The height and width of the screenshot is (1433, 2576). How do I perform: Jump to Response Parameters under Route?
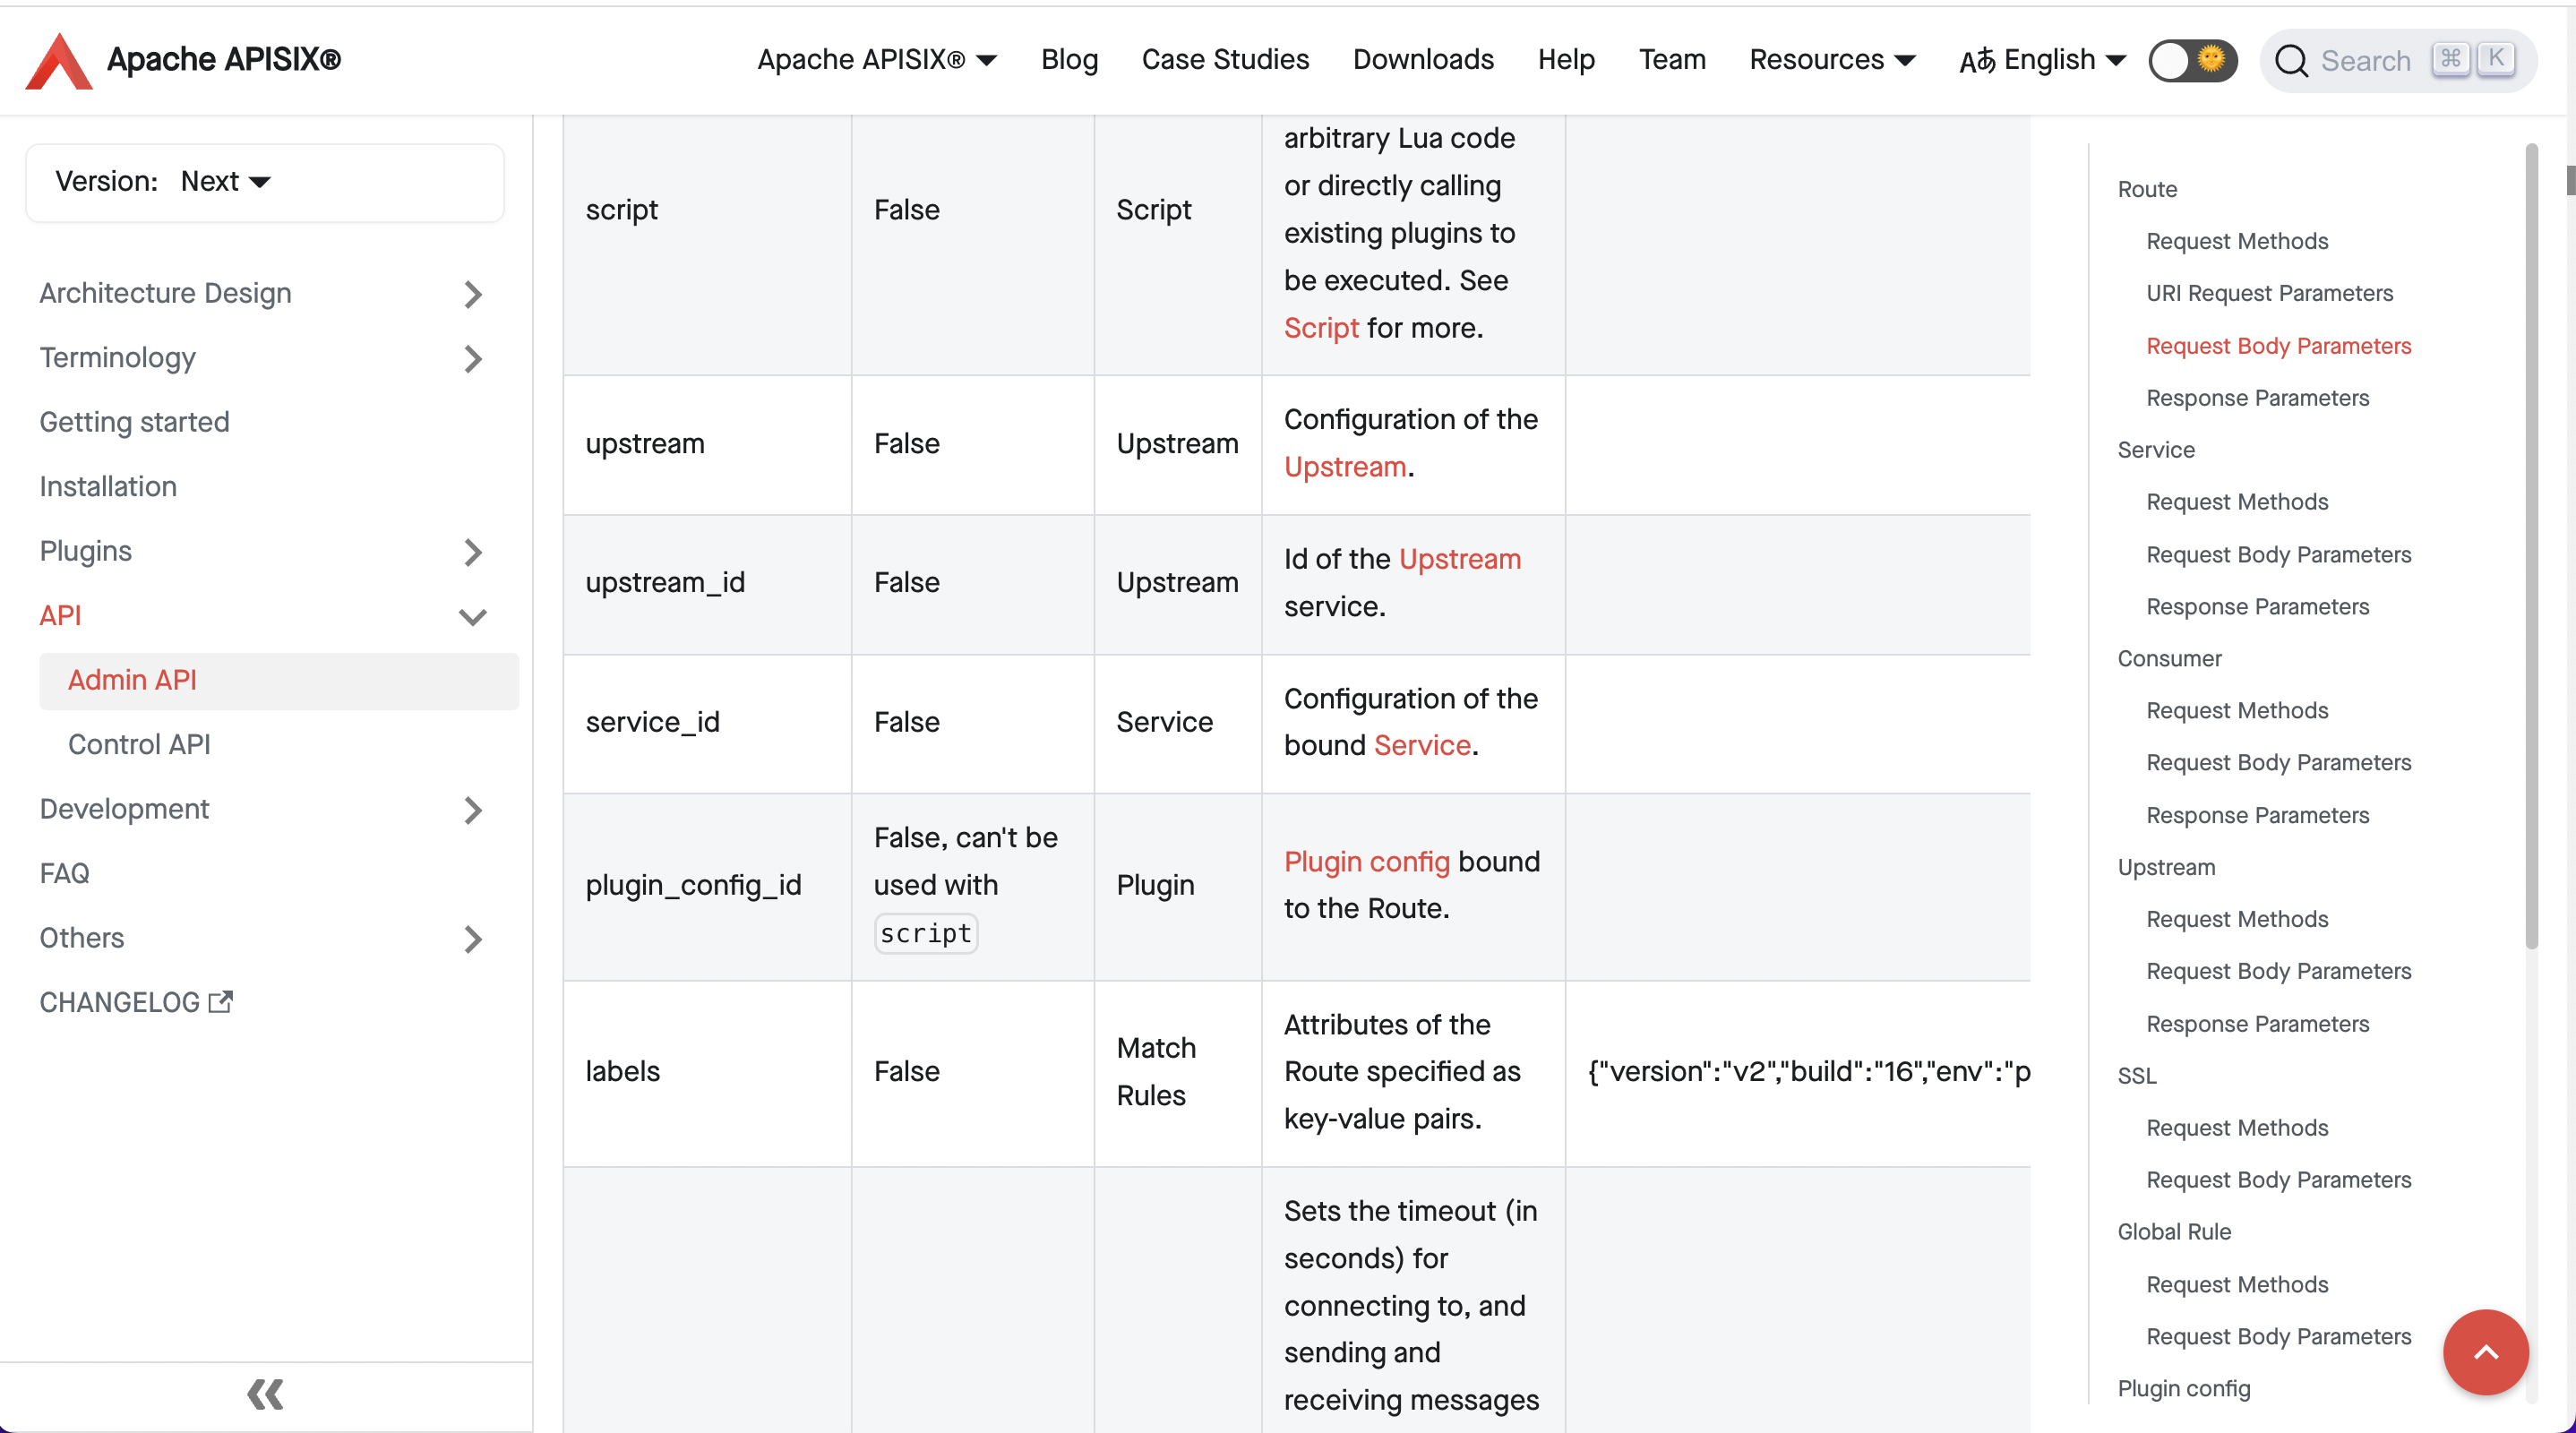tap(2257, 398)
